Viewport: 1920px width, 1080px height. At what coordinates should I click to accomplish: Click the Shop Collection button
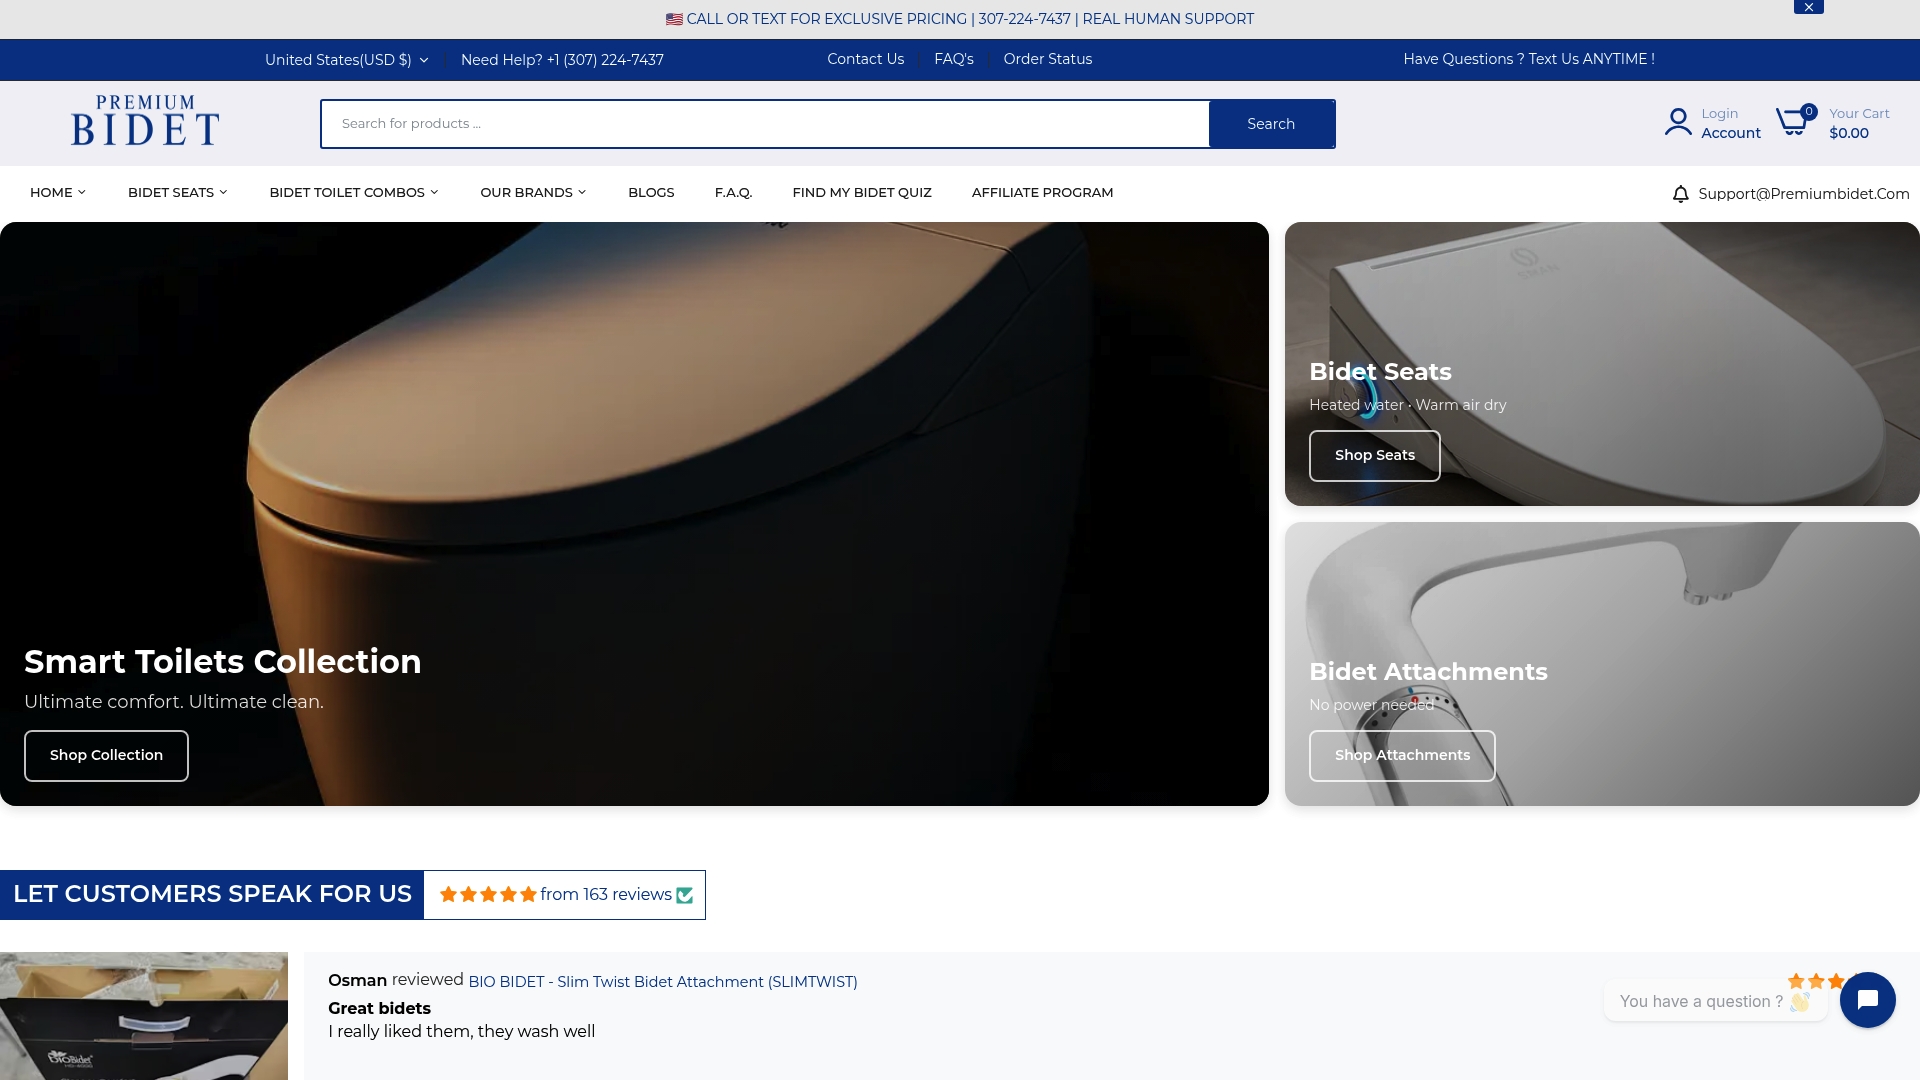point(106,755)
